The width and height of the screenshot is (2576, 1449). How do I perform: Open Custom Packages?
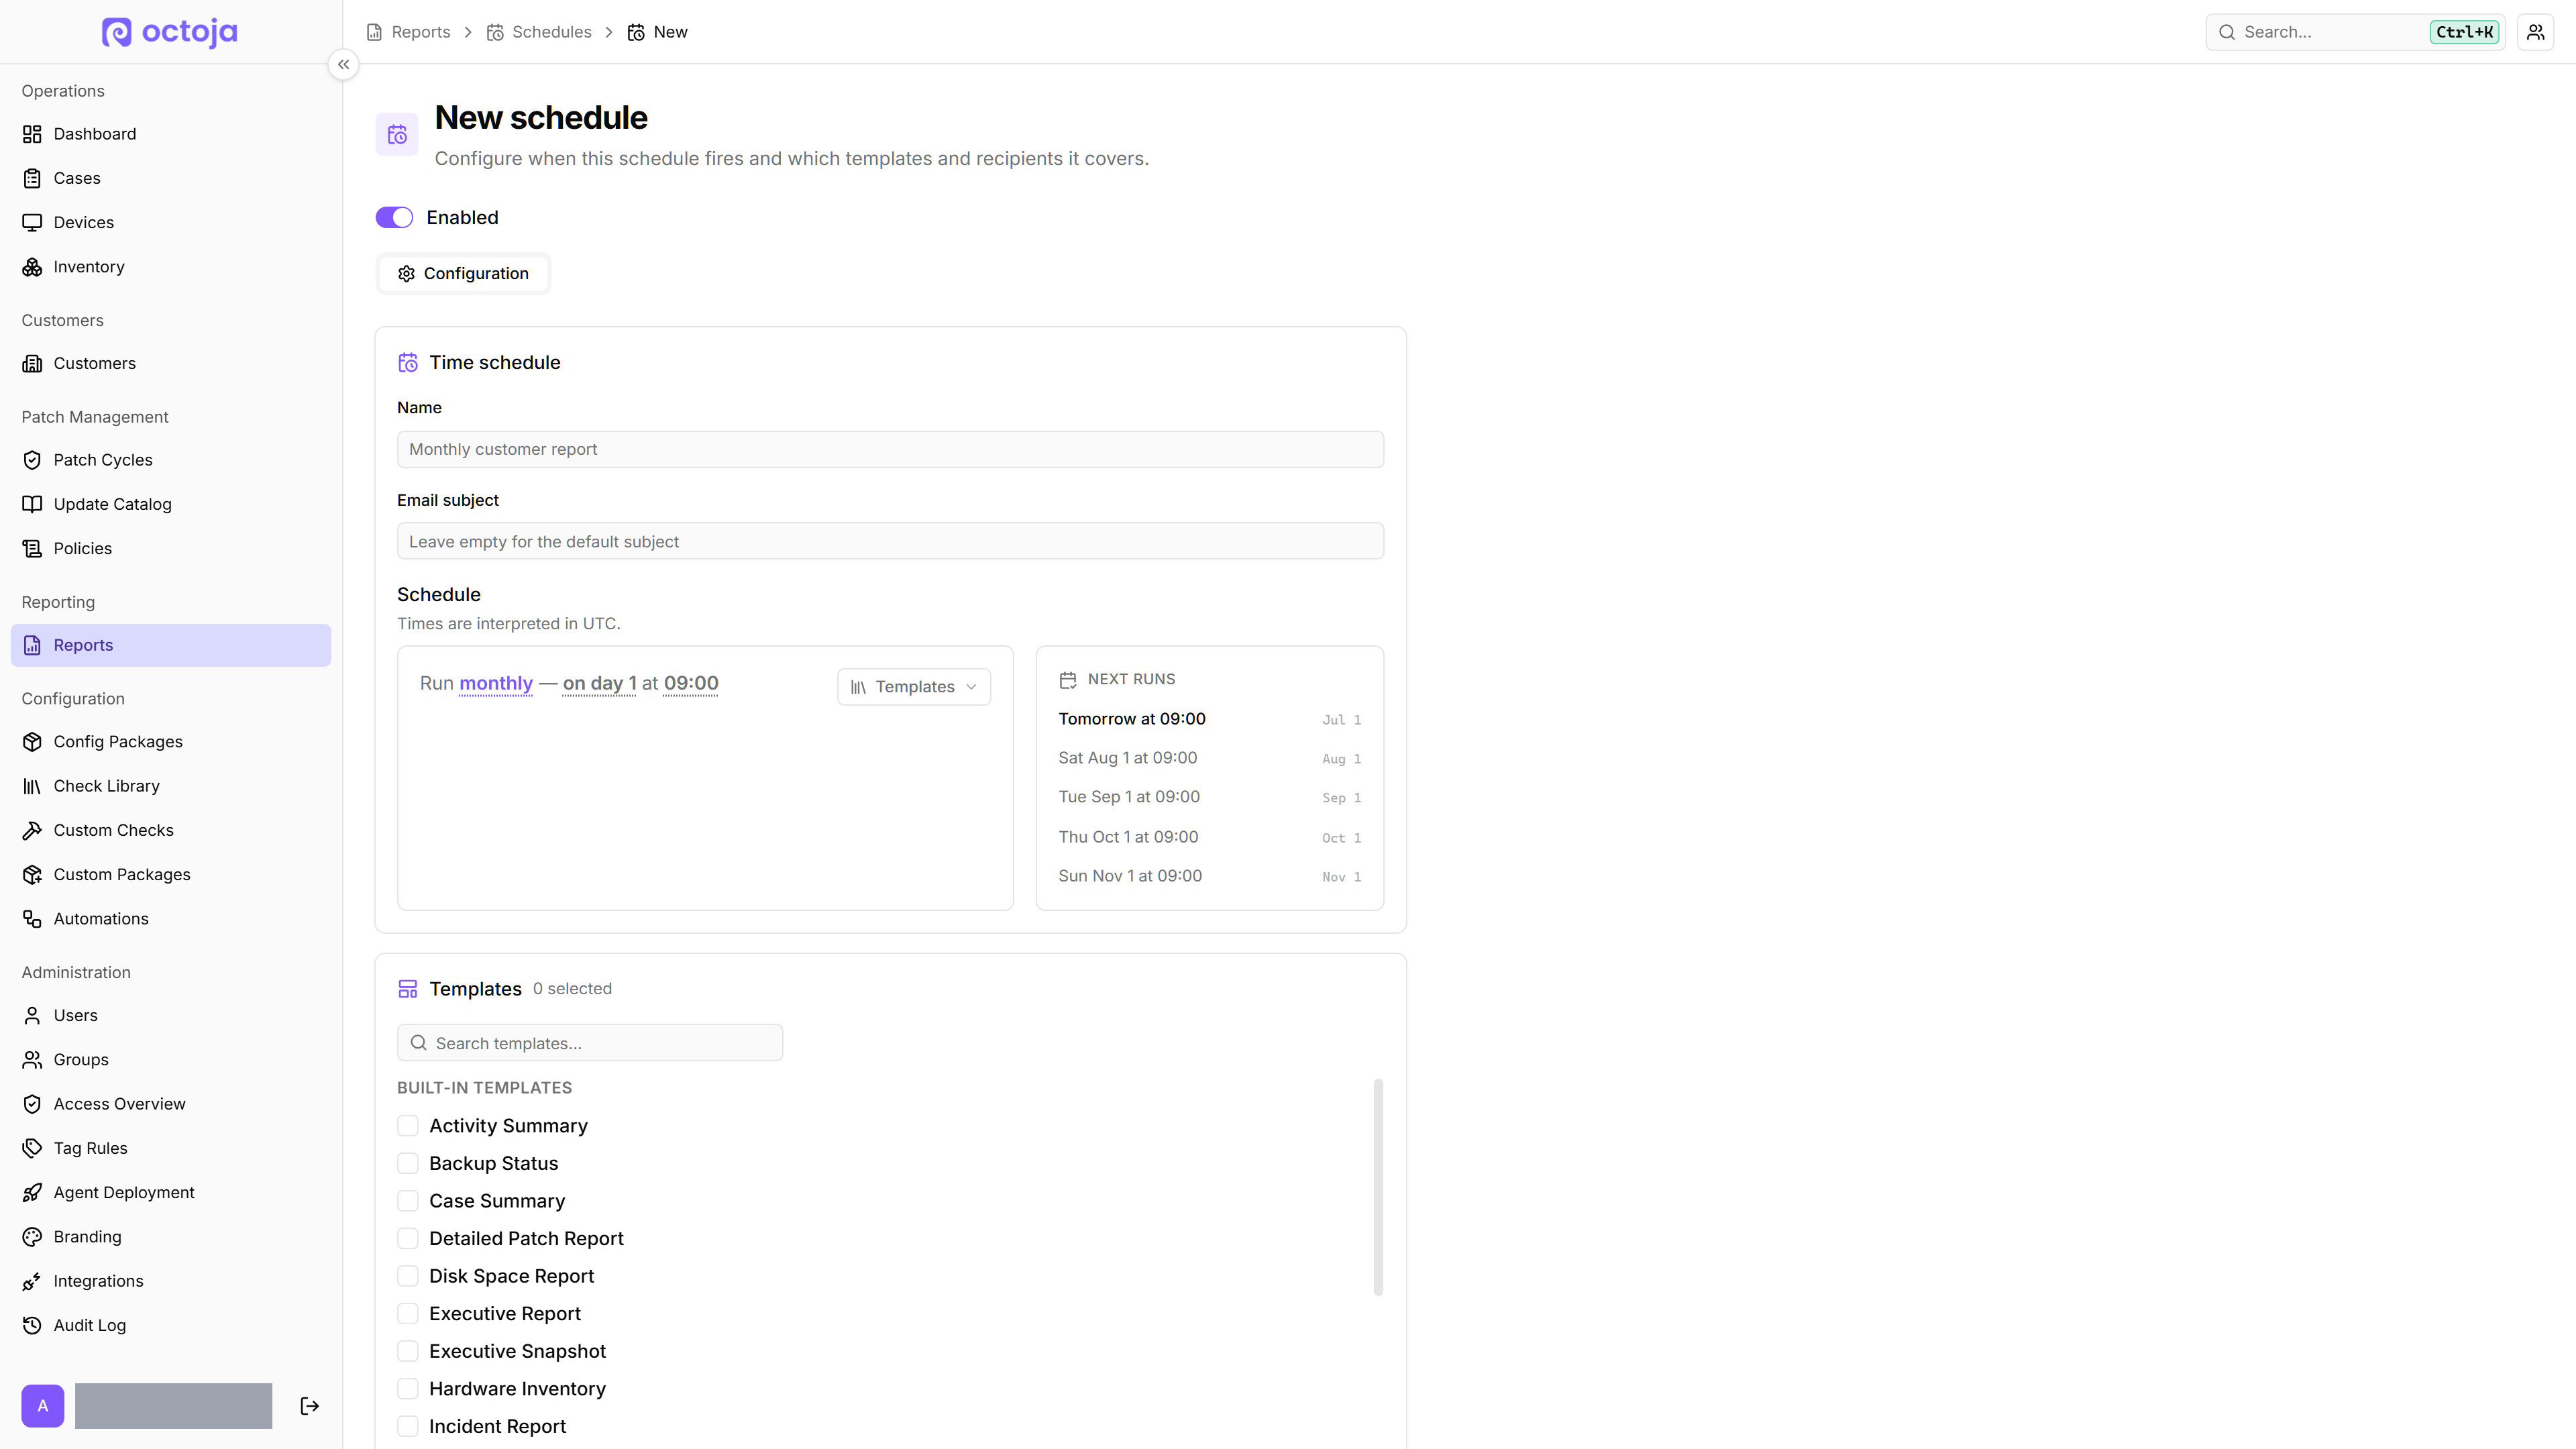pyautogui.click(x=171, y=874)
